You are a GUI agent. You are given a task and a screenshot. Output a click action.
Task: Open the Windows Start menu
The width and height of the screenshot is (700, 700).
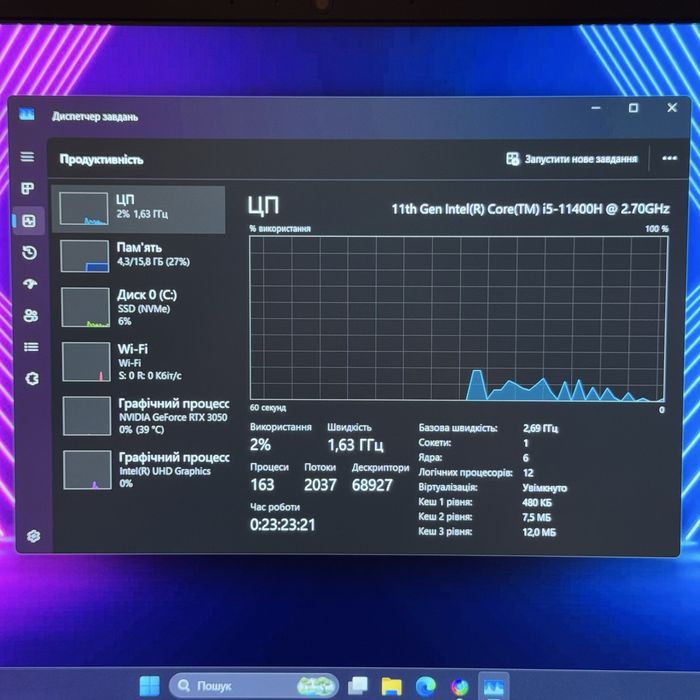(x=150, y=685)
